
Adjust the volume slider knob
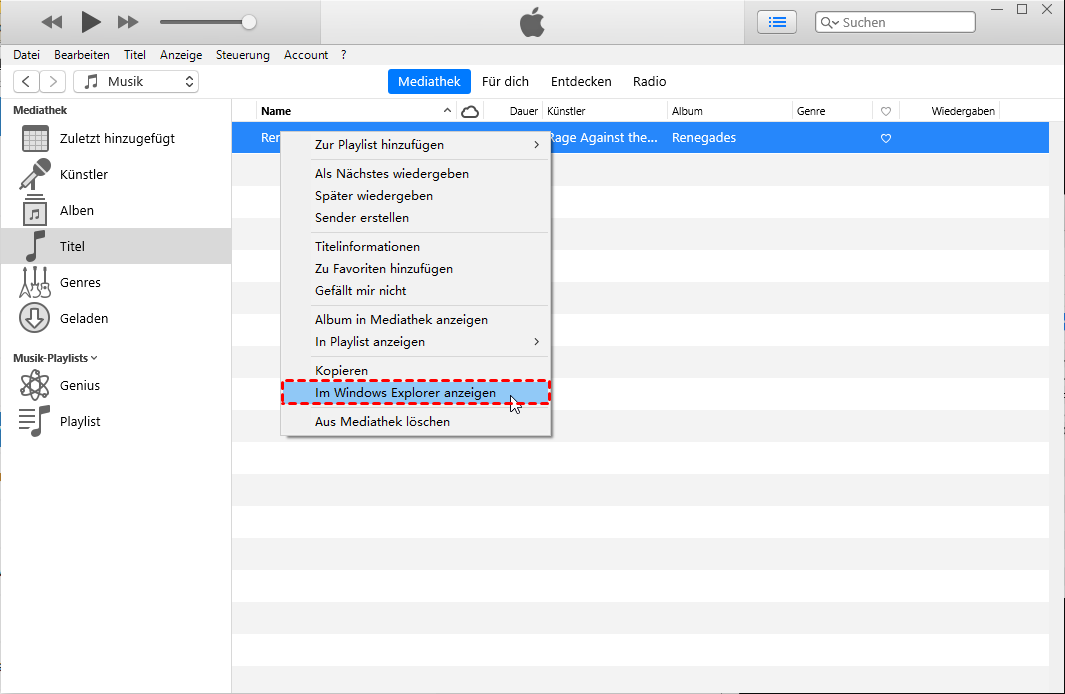[x=249, y=22]
